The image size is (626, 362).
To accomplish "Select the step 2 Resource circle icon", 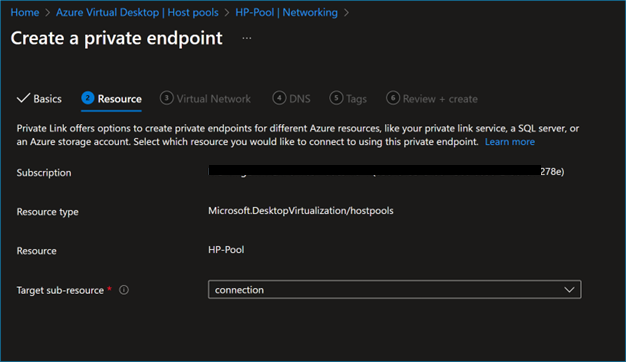I will pyautogui.click(x=87, y=98).
